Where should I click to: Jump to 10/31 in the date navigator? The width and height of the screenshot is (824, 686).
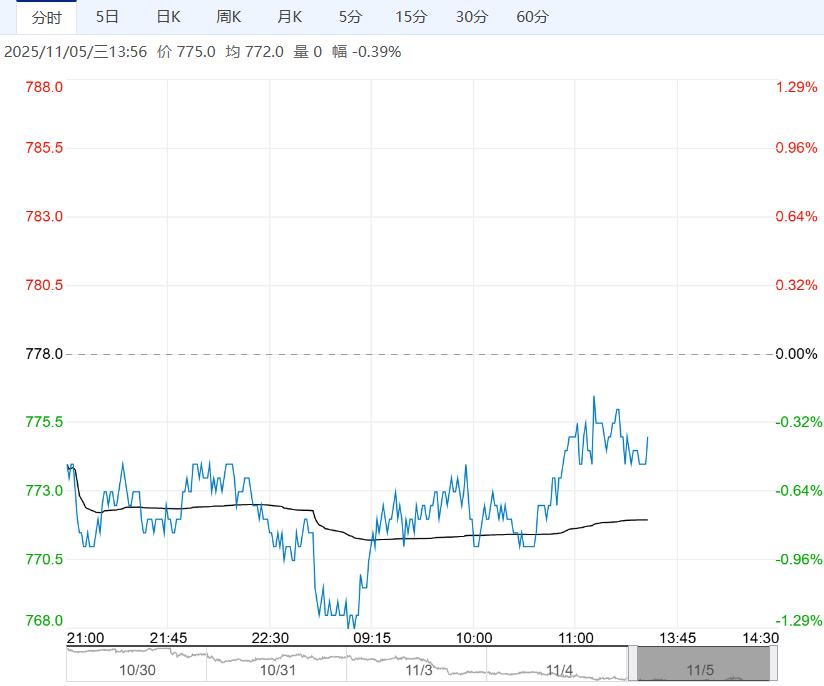279,669
